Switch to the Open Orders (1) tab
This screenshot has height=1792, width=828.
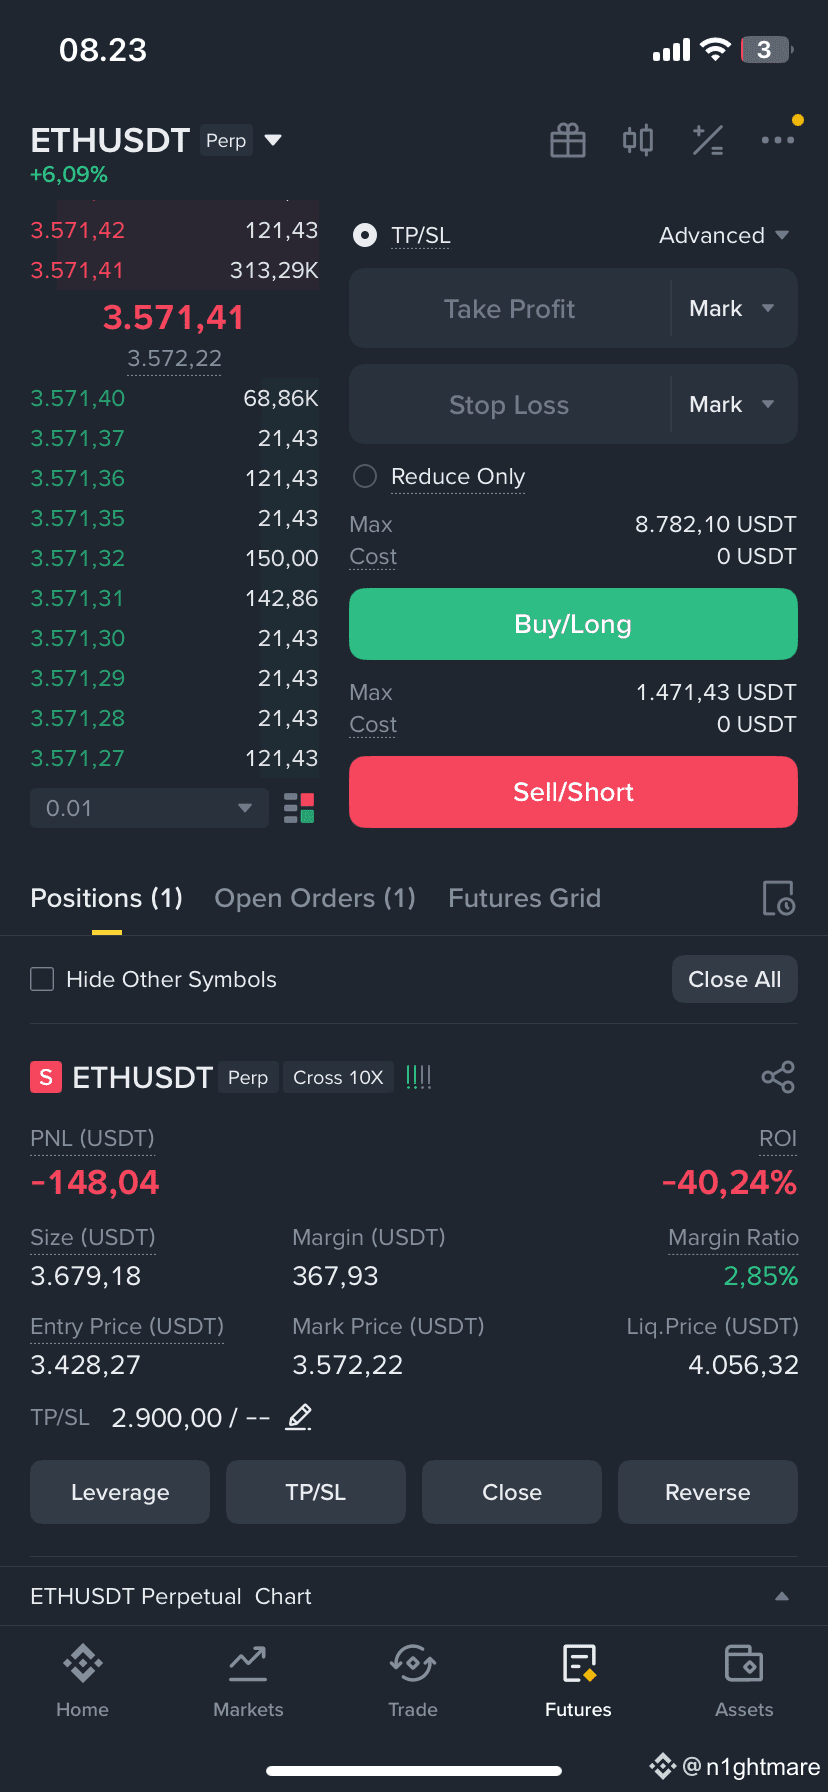coord(315,898)
